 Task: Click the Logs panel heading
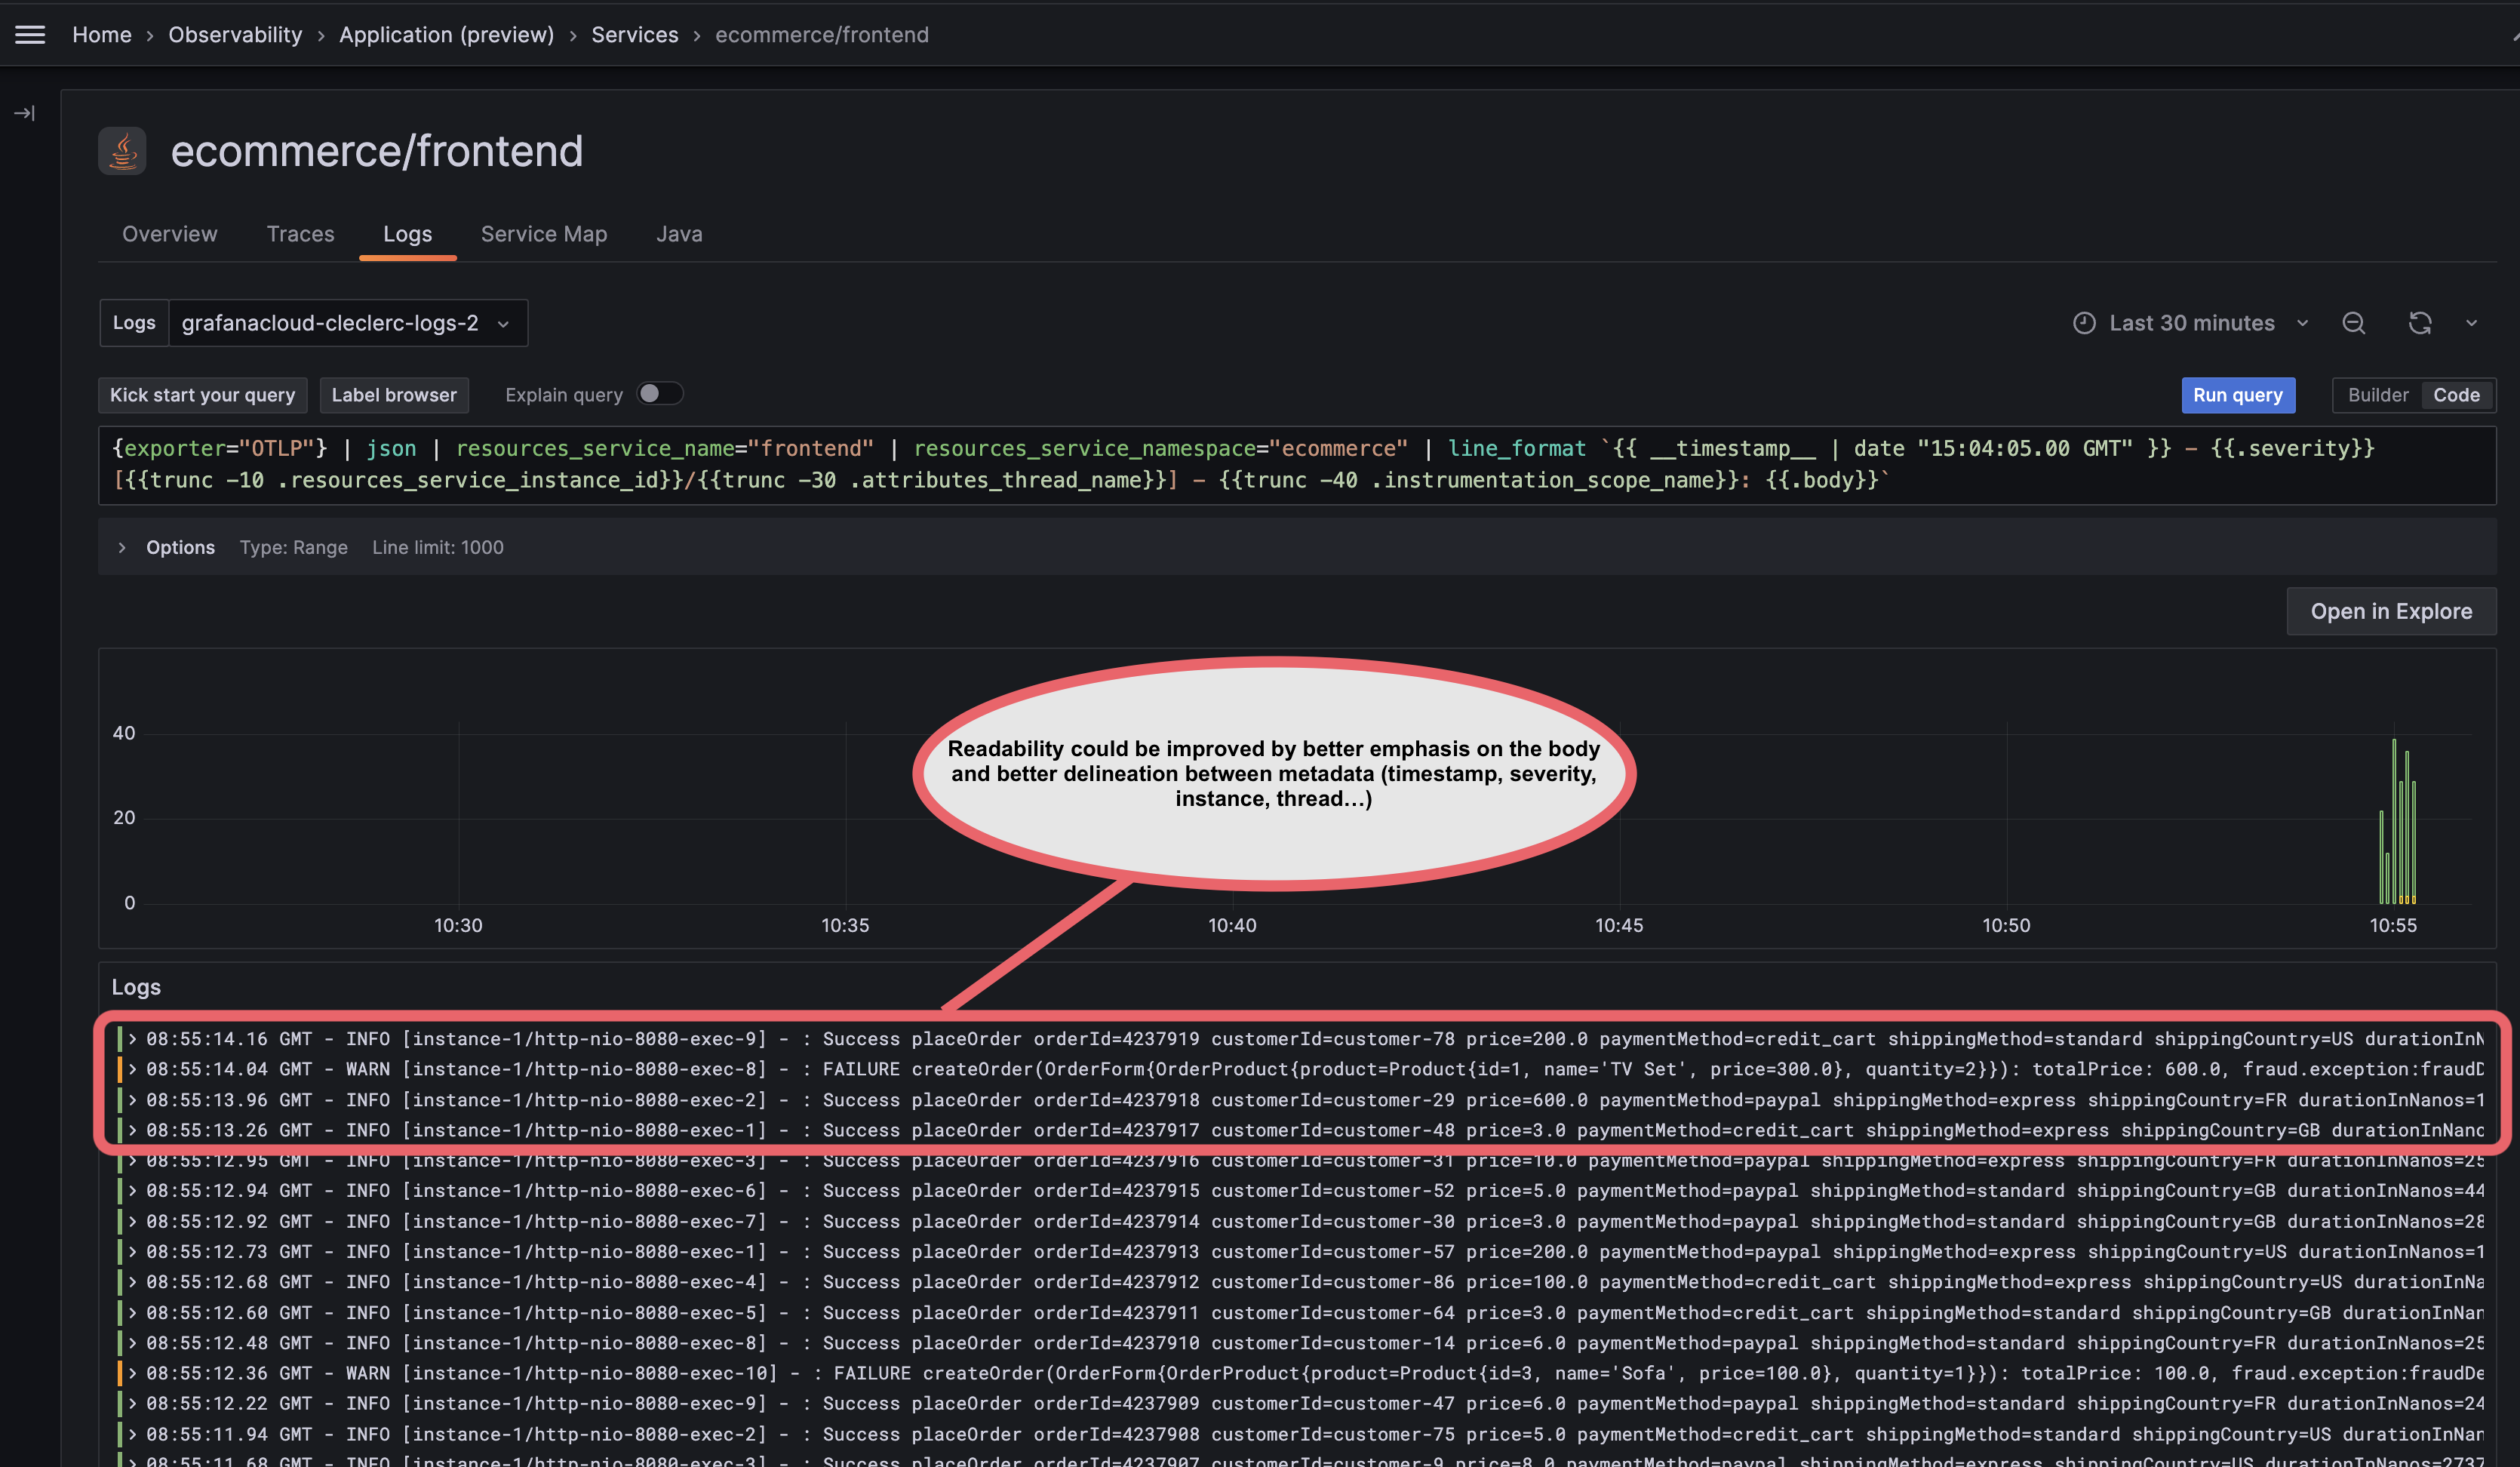pos(136,987)
